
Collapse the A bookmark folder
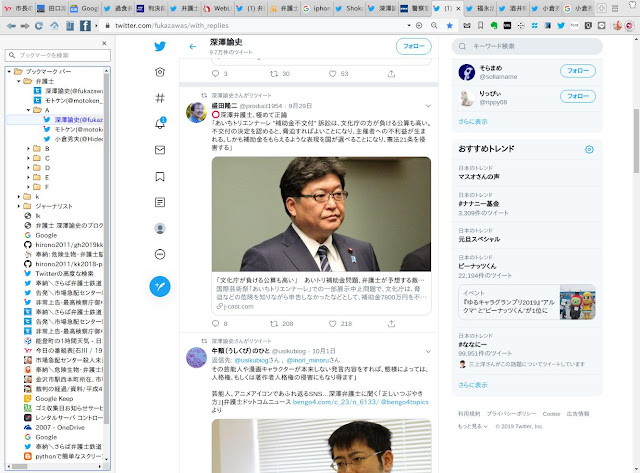tap(28, 110)
